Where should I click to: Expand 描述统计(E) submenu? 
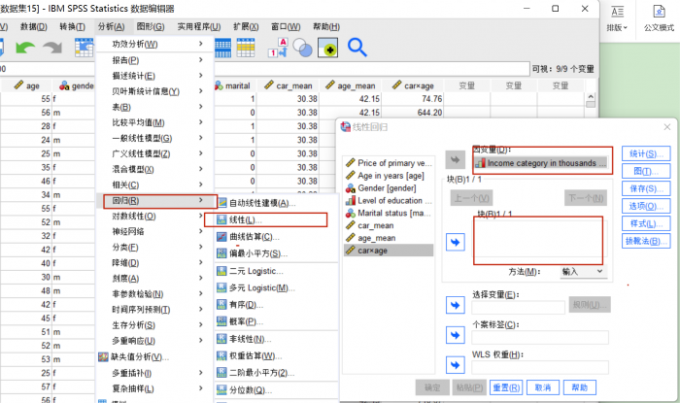click(156, 75)
